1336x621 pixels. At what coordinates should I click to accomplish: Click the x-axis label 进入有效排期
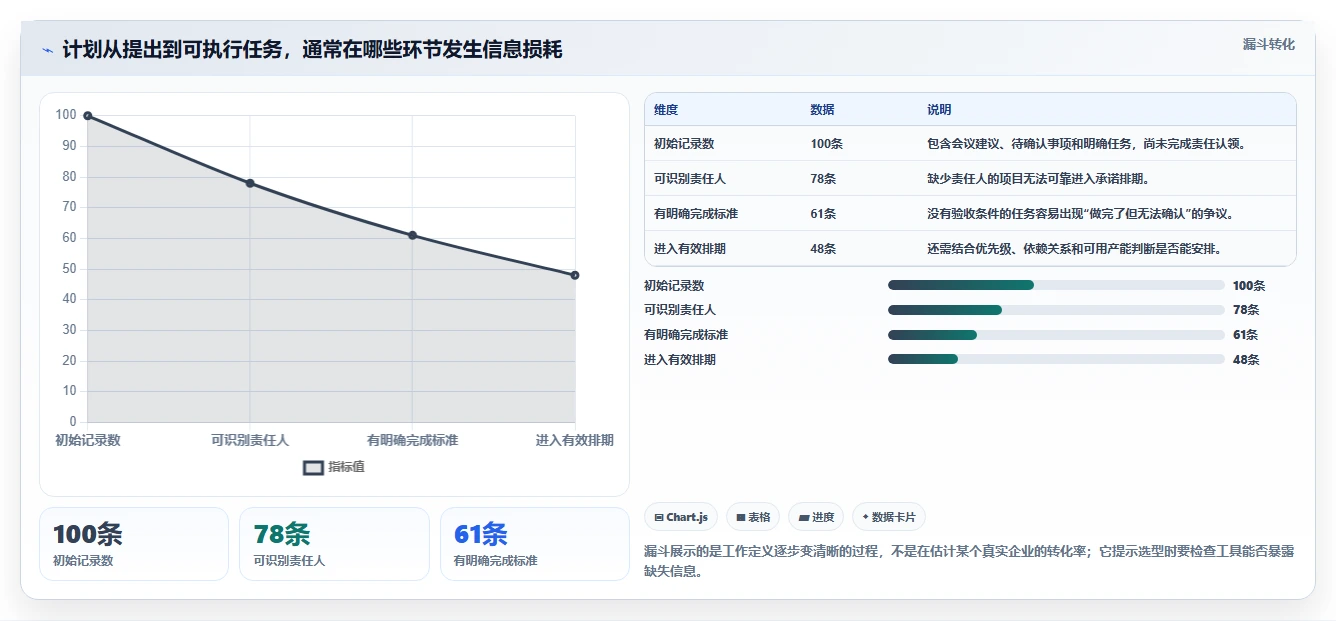pyautogui.click(x=574, y=440)
